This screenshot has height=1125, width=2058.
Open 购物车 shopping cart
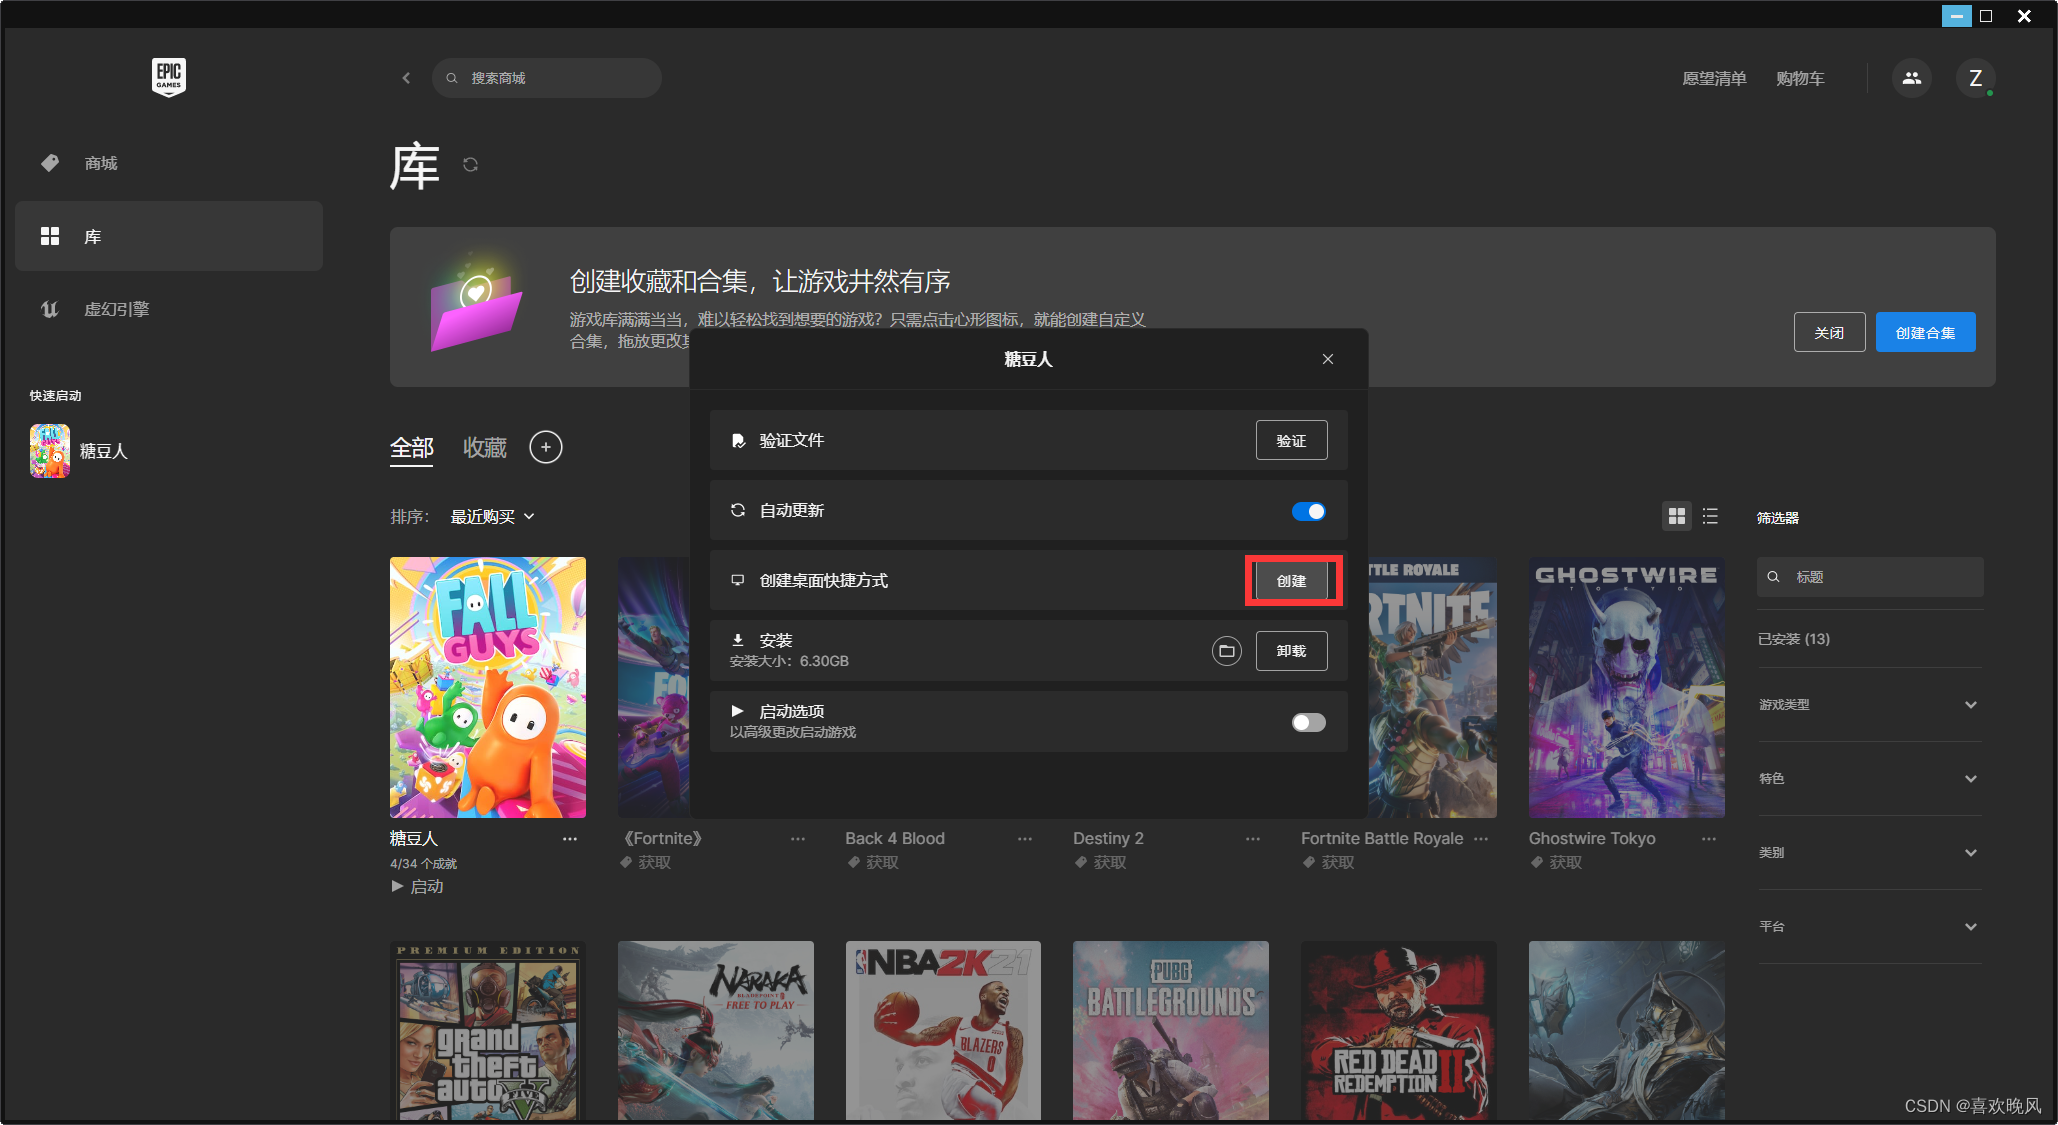[1800, 79]
